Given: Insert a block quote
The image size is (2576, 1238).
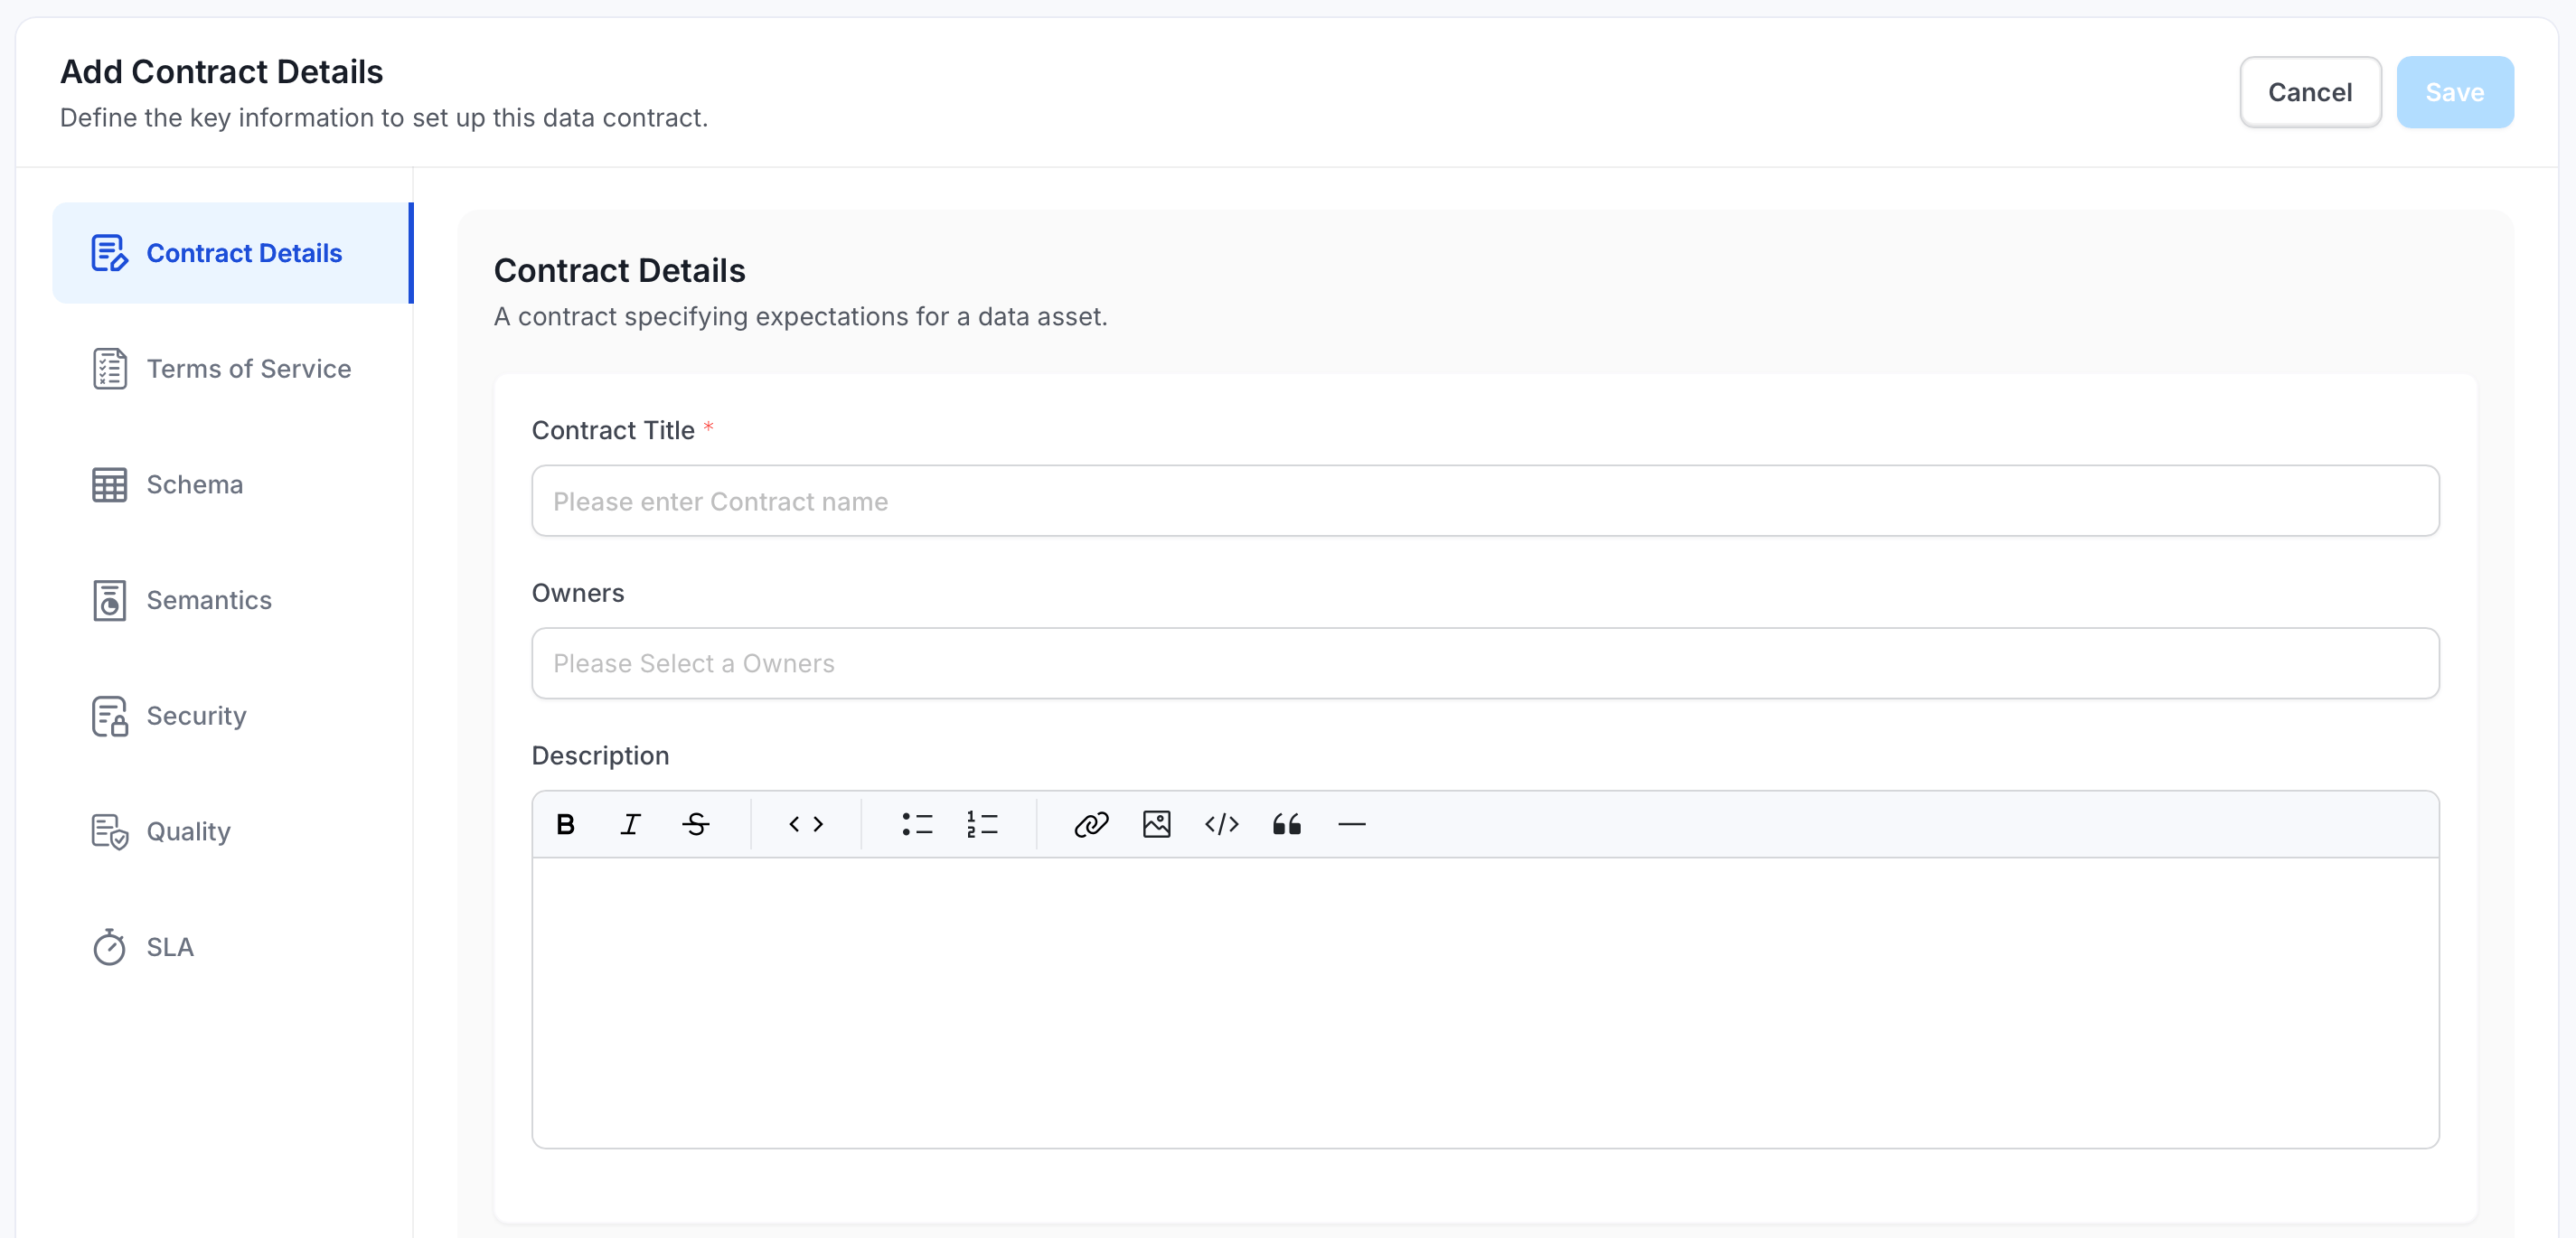Looking at the screenshot, I should 1287,824.
